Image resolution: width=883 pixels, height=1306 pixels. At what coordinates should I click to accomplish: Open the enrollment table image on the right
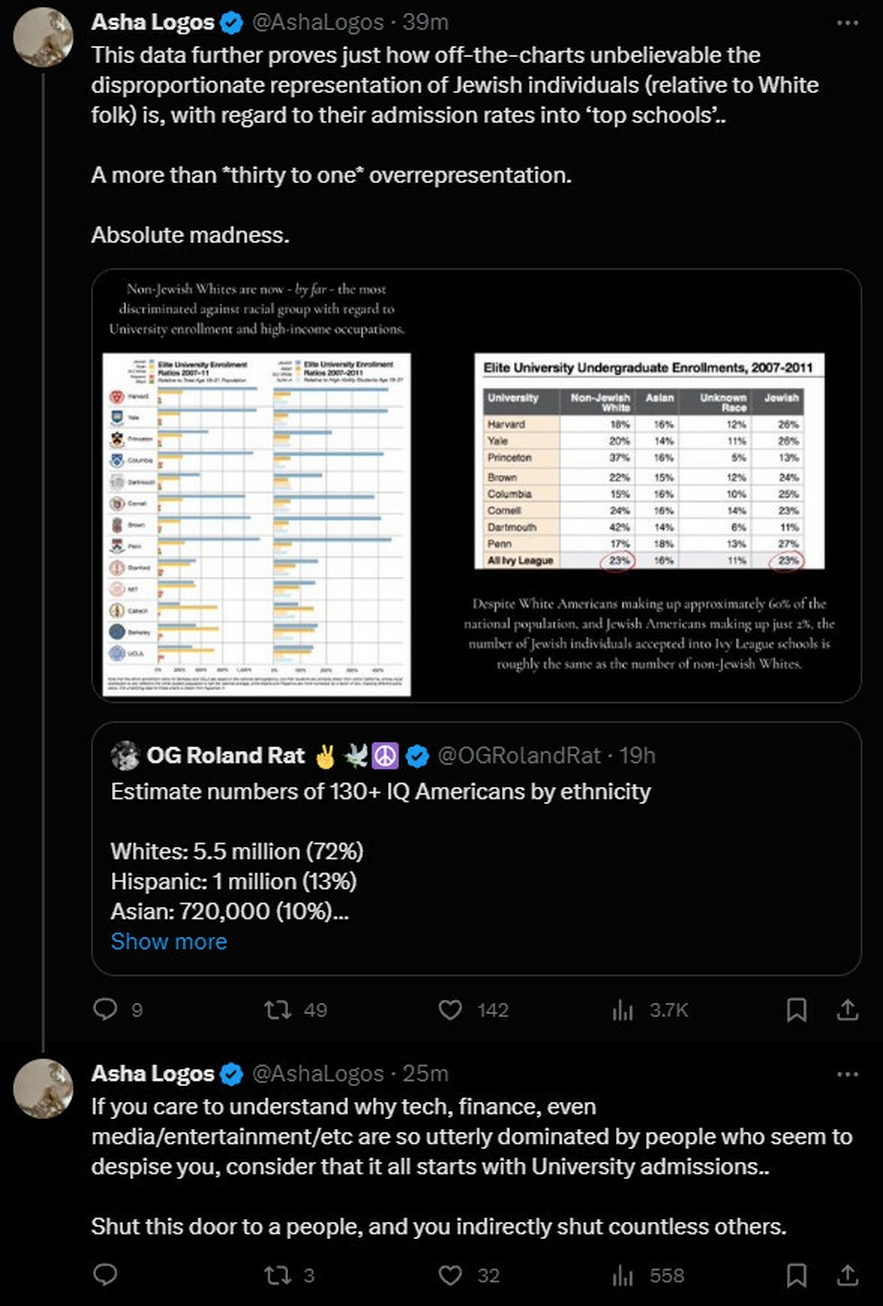pos(648,462)
